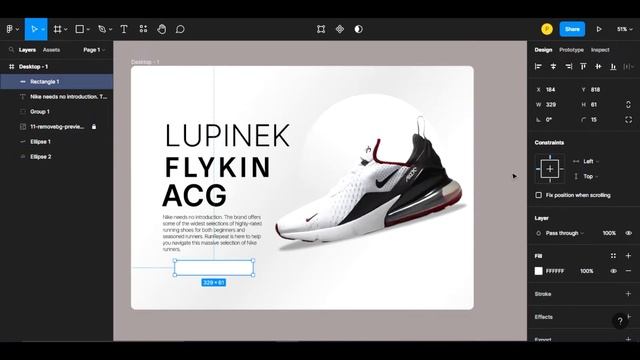Screen dimensions: 640x360
Task: Toggle layer visibility eye icon
Action: pos(629,233)
